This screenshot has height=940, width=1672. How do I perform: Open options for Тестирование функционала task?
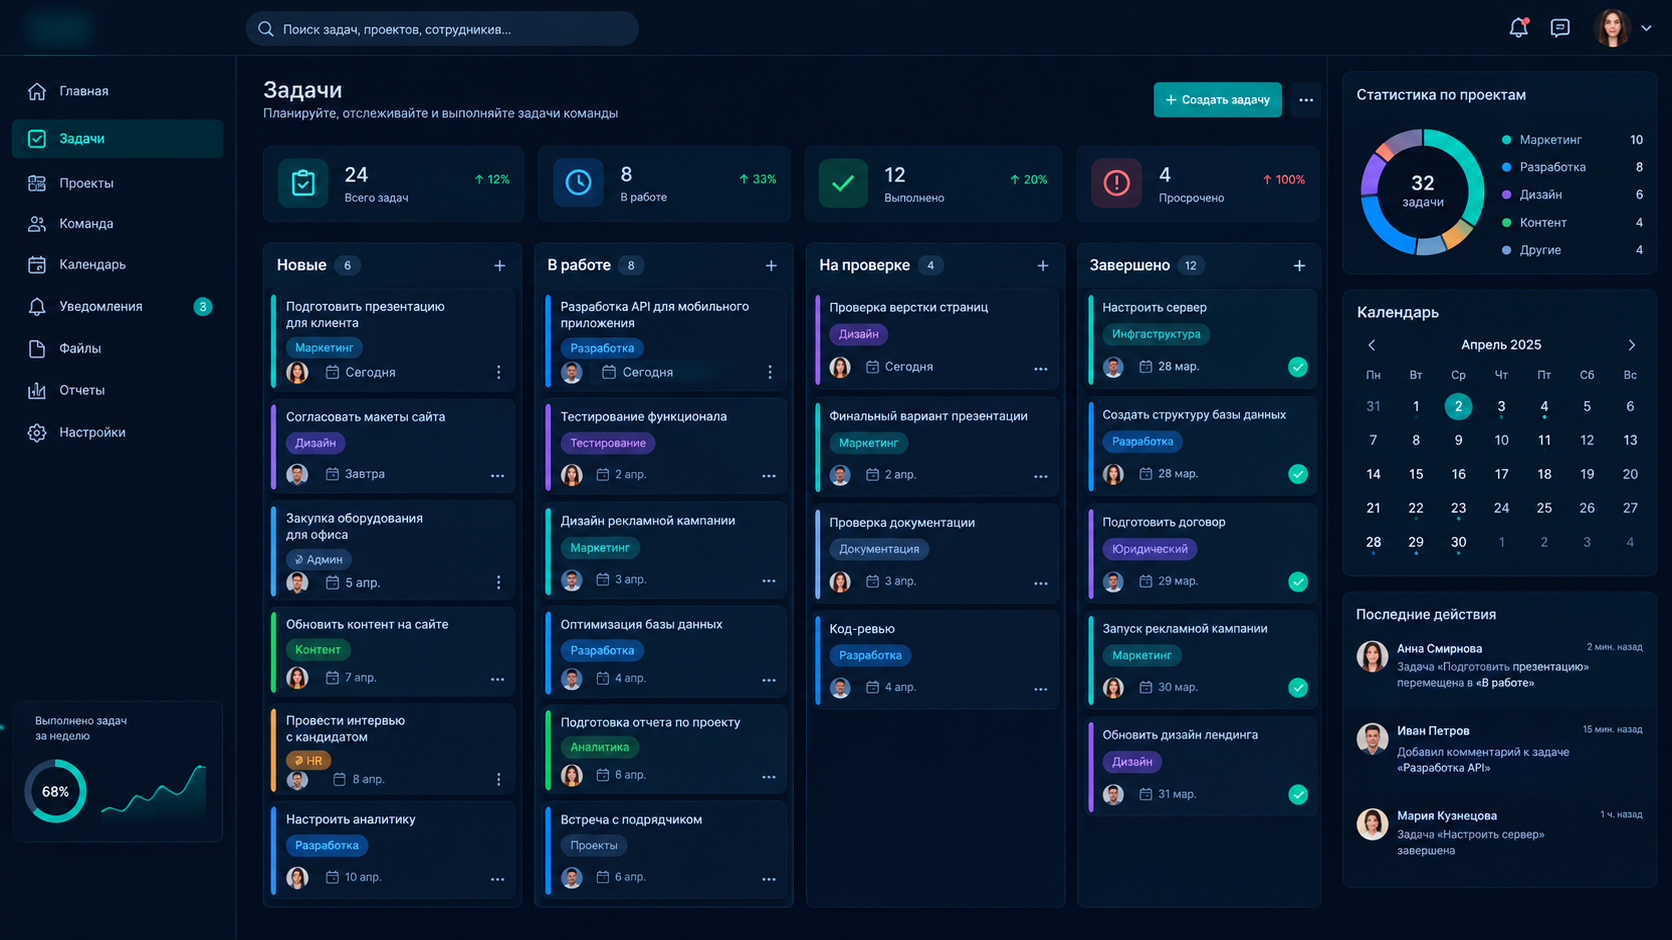pos(769,476)
